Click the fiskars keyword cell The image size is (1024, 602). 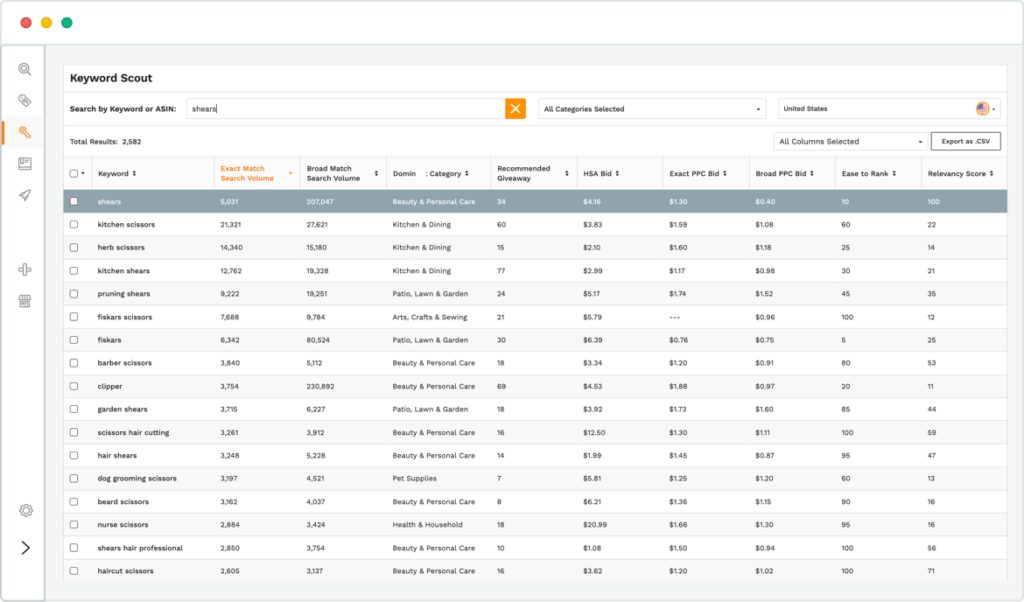(x=109, y=340)
